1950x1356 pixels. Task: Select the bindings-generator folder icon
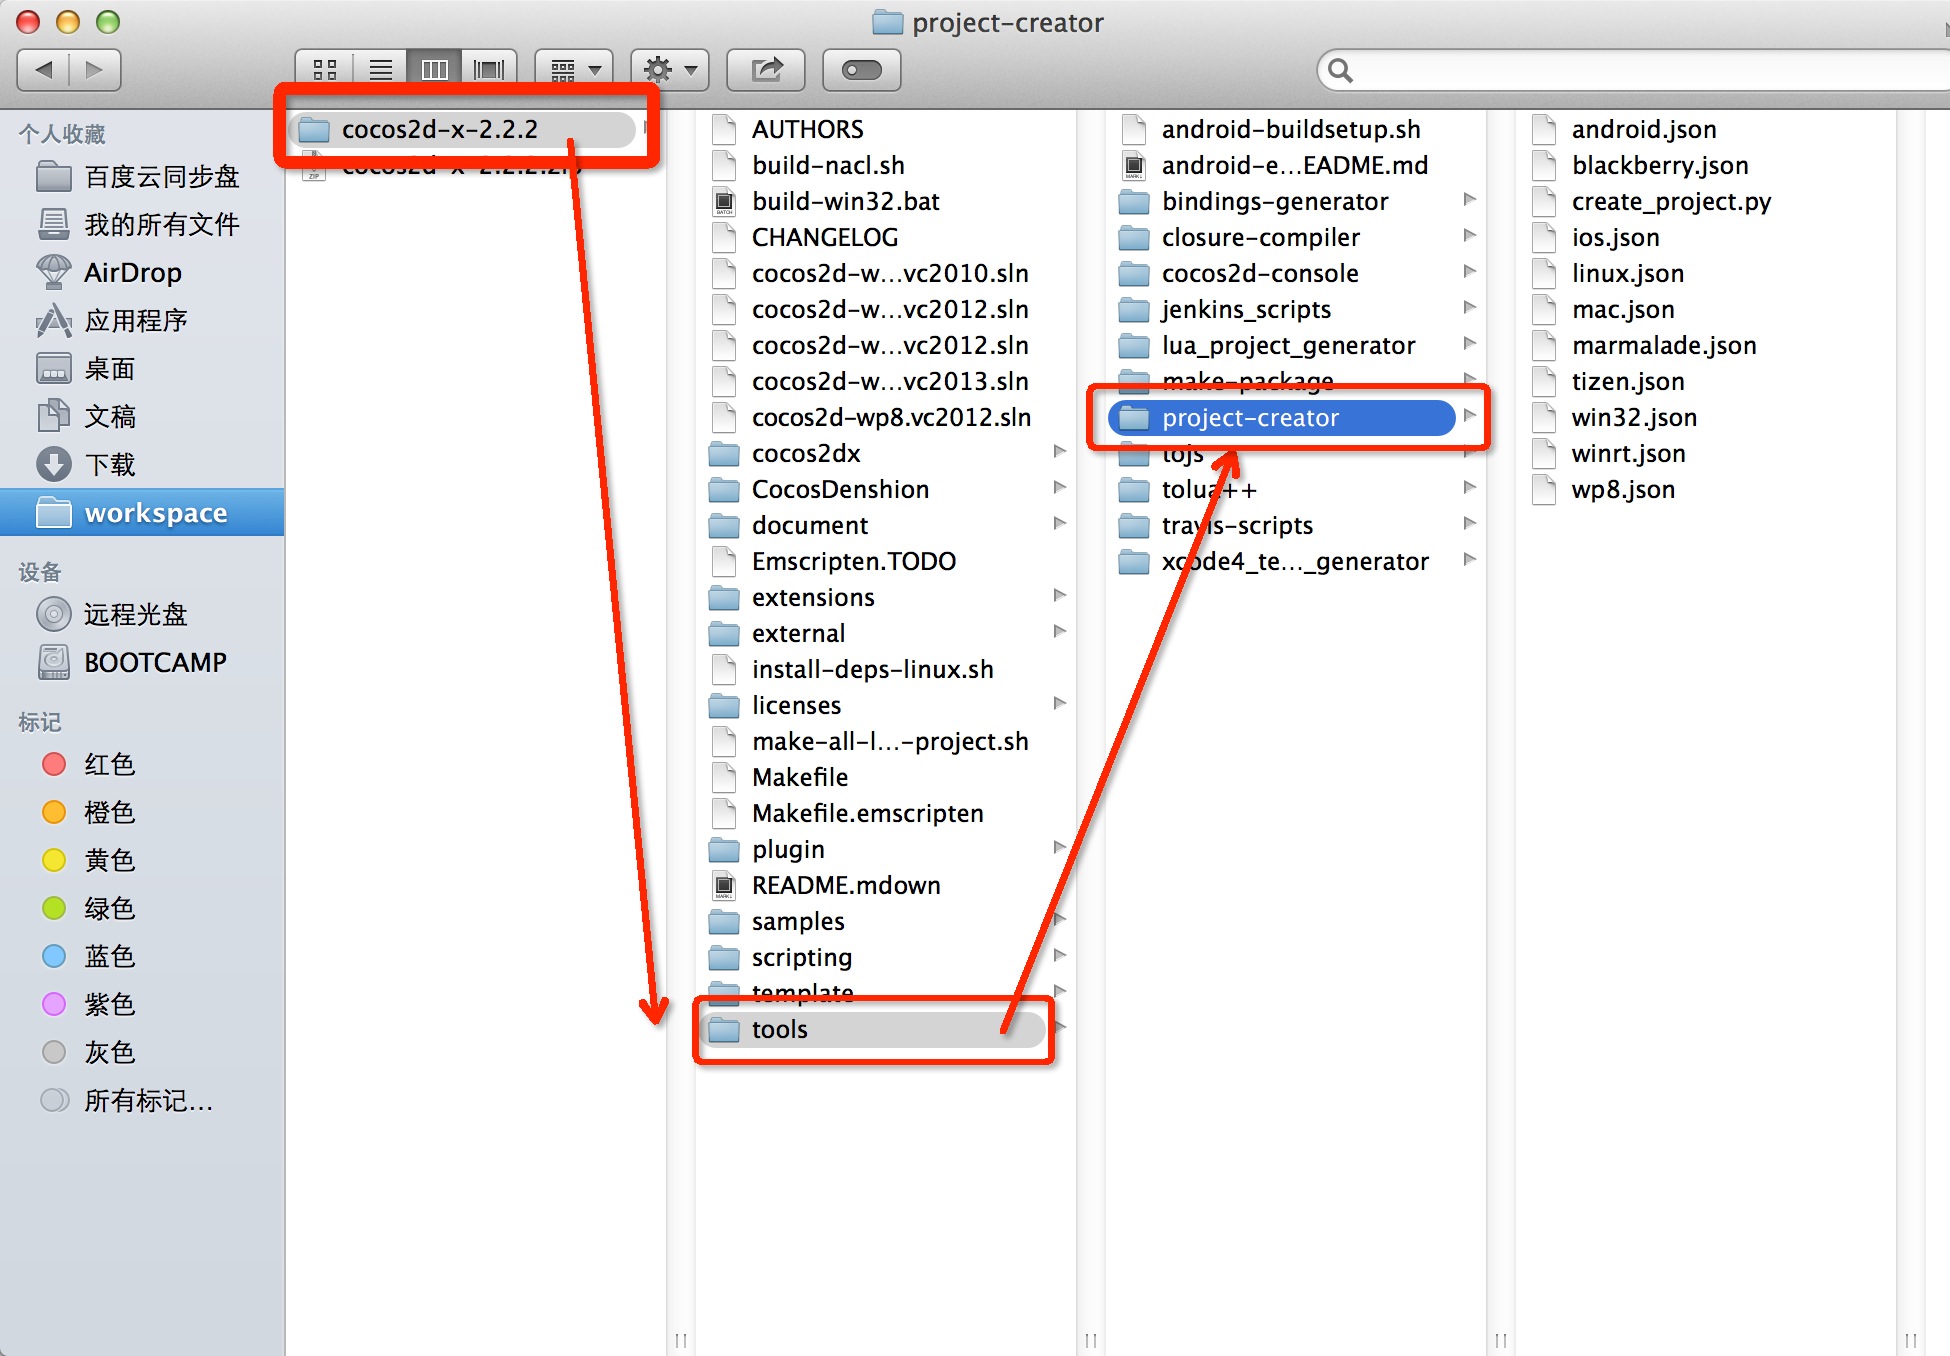pyautogui.click(x=1134, y=203)
